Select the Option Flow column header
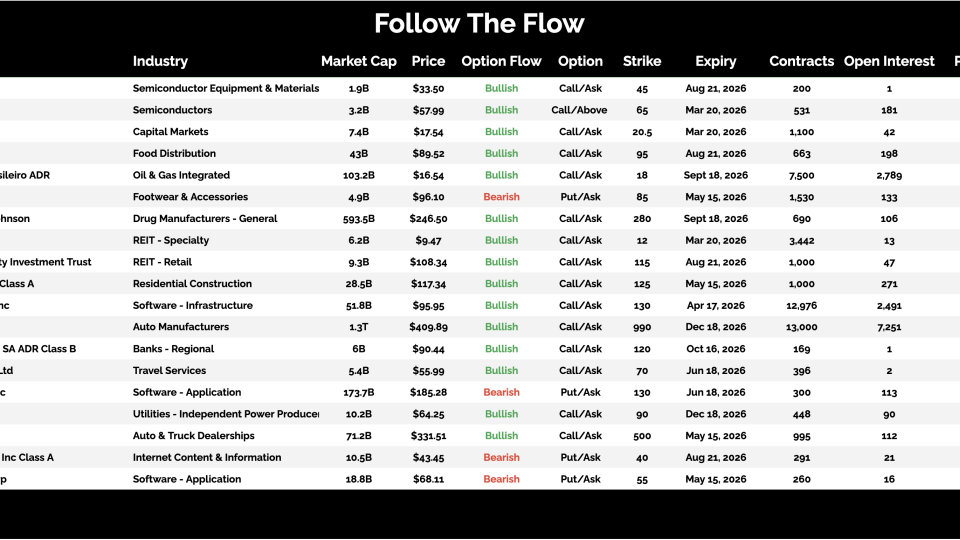Viewport: 960px width, 540px height. pyautogui.click(x=501, y=61)
